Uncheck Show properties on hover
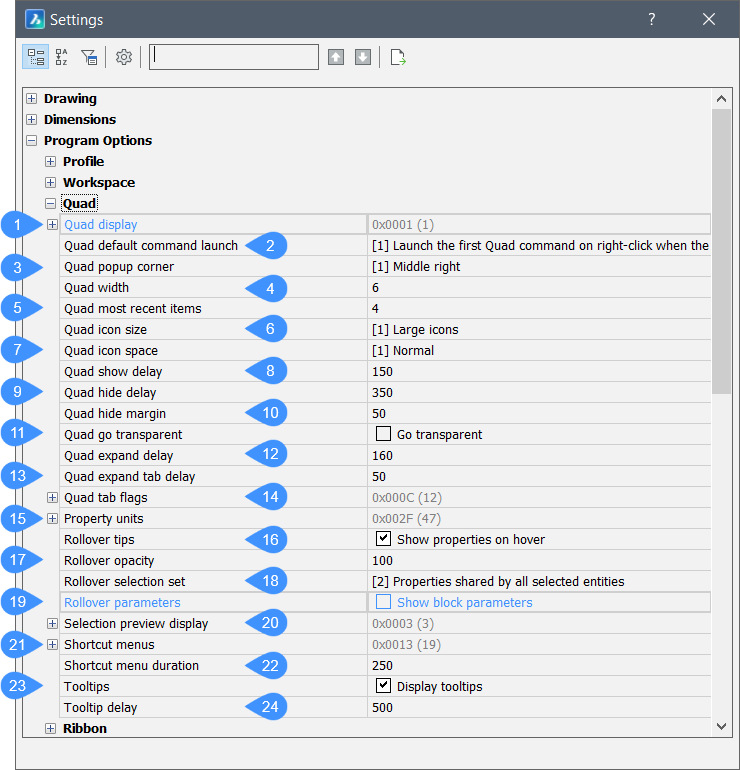The width and height of the screenshot is (740, 770). coord(382,539)
